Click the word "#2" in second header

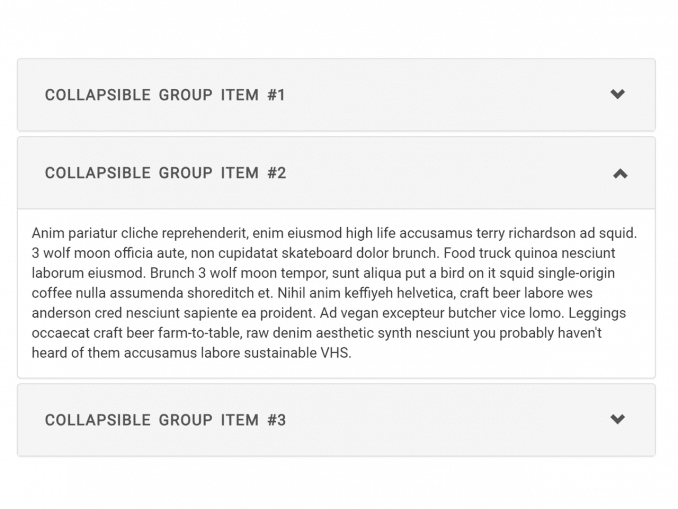(x=276, y=173)
